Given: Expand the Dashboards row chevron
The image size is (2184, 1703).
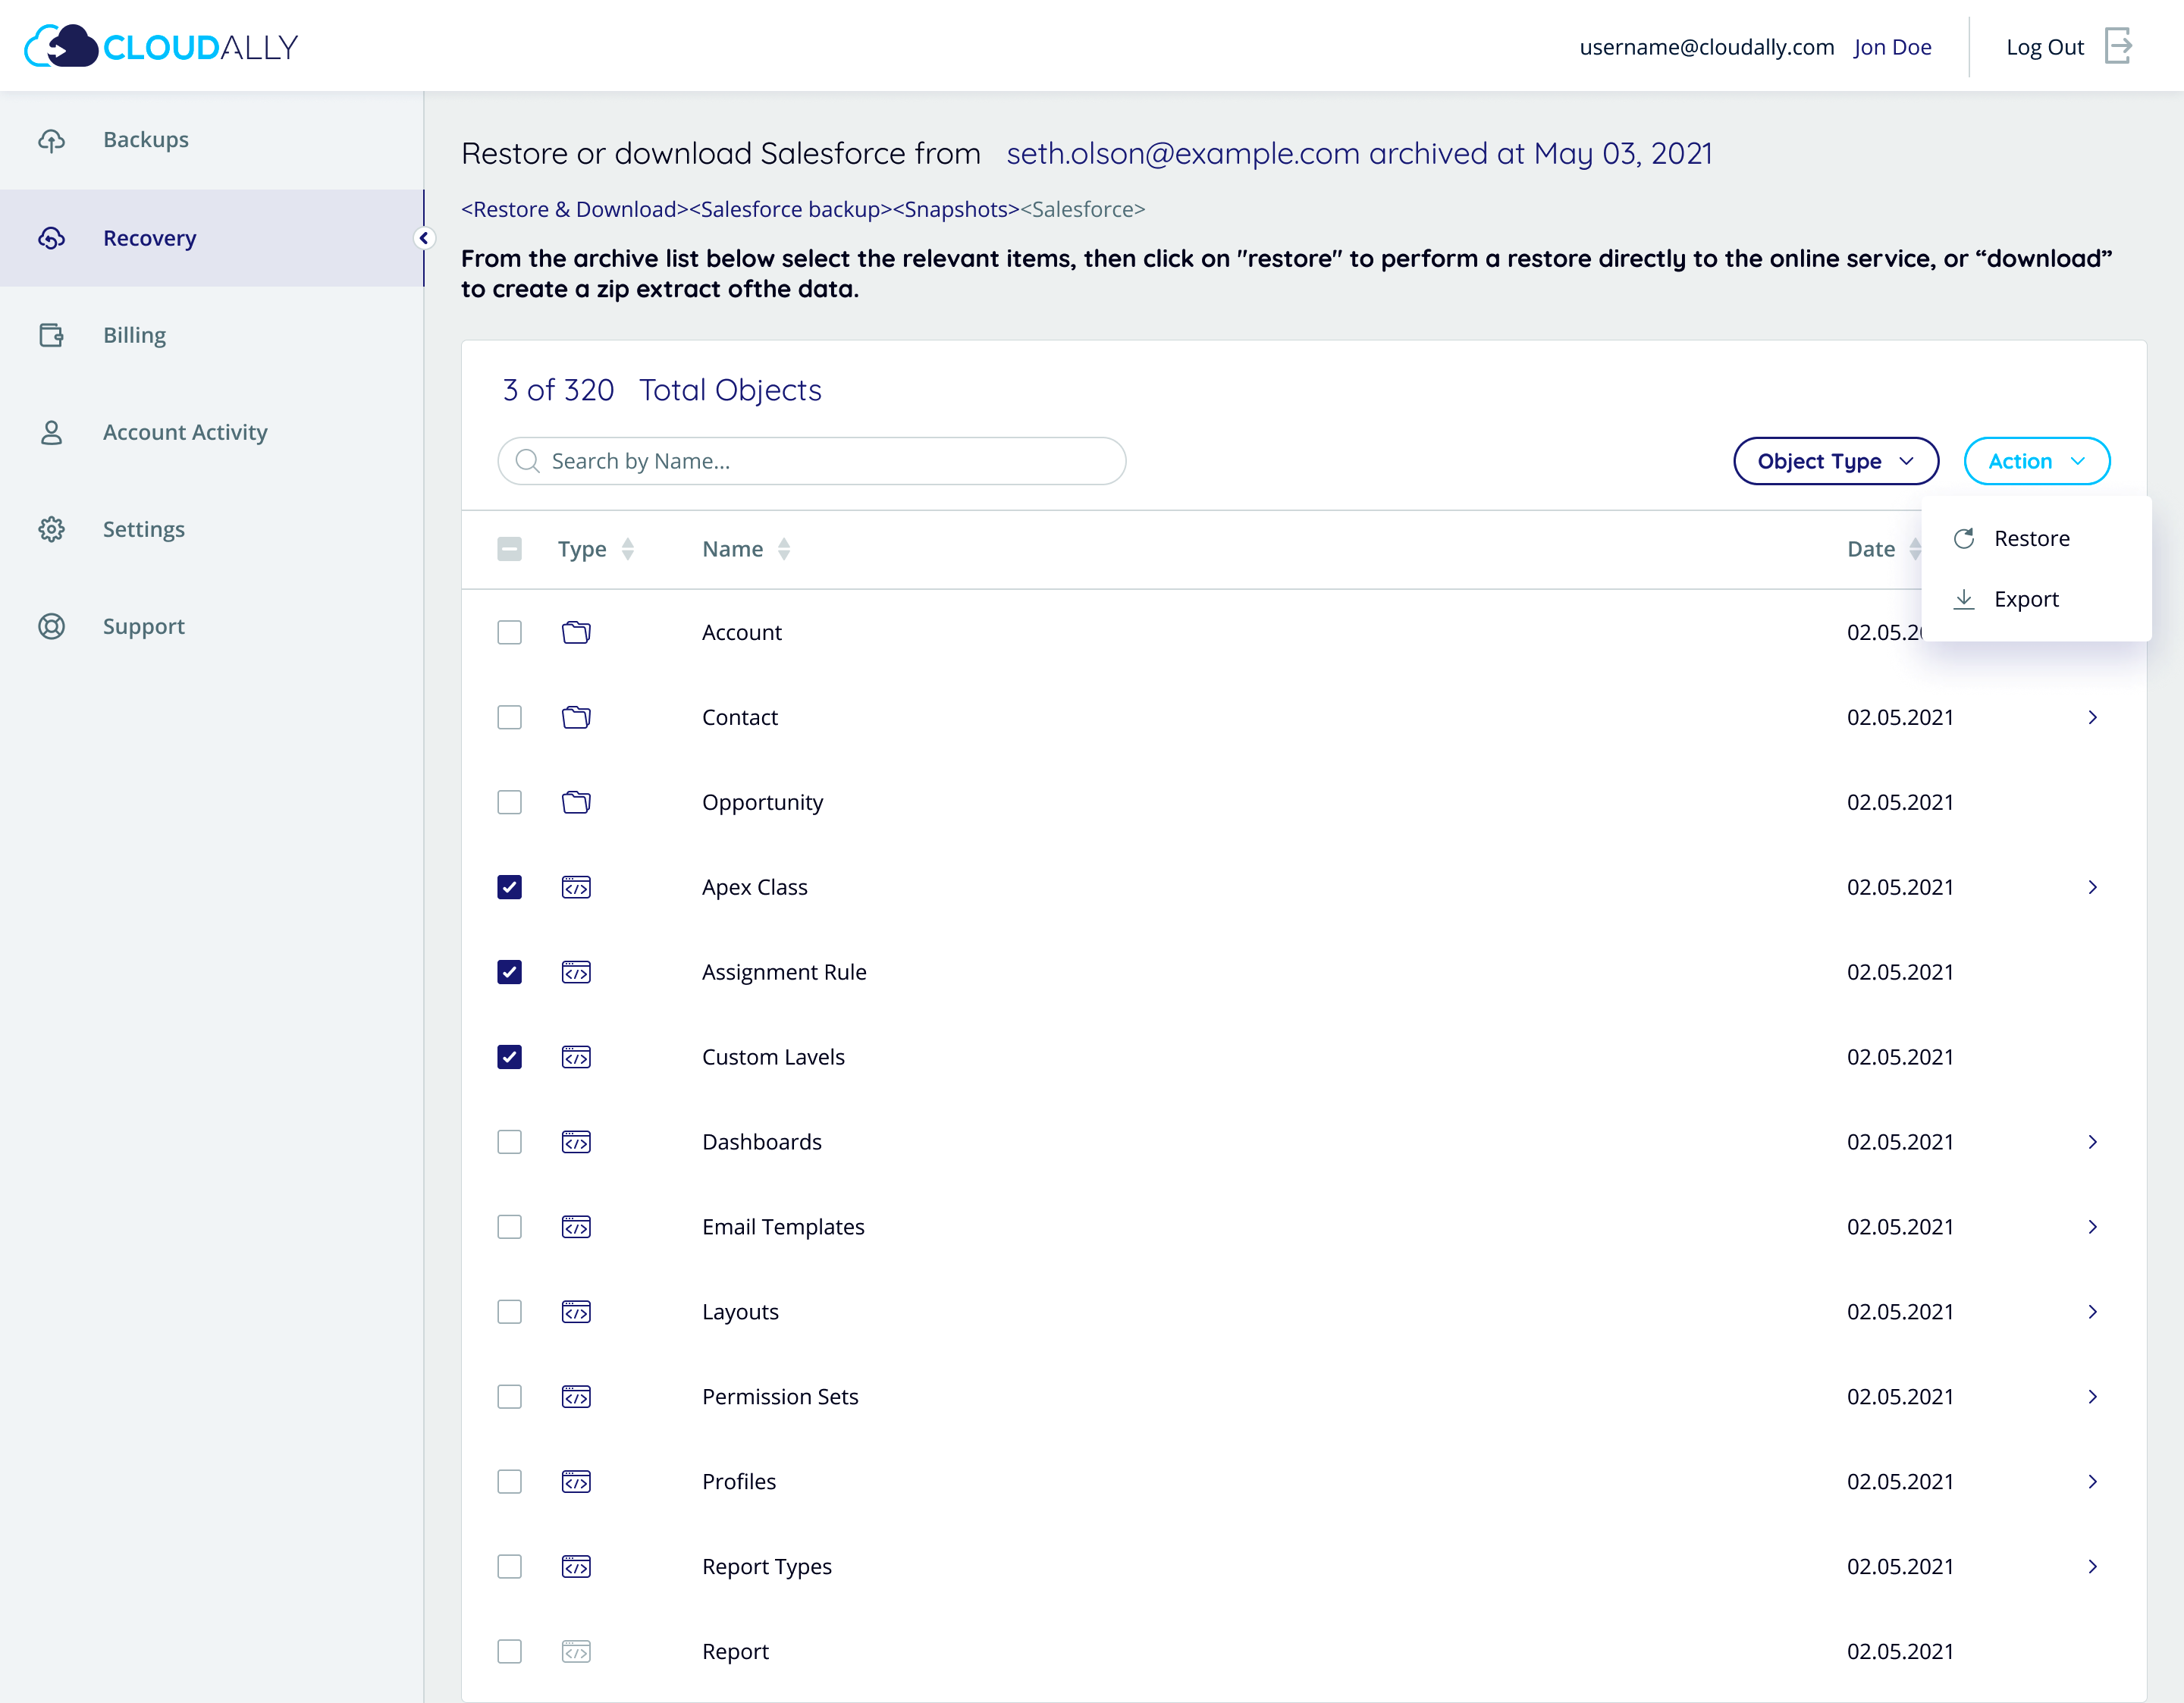Looking at the screenshot, I should tap(2092, 1142).
